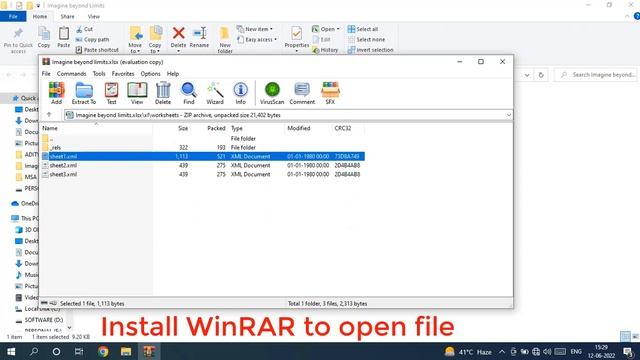Viewport: 640px width, 360px height.
Task: Click Paste in the Explorer ribbon
Action: 63,38
